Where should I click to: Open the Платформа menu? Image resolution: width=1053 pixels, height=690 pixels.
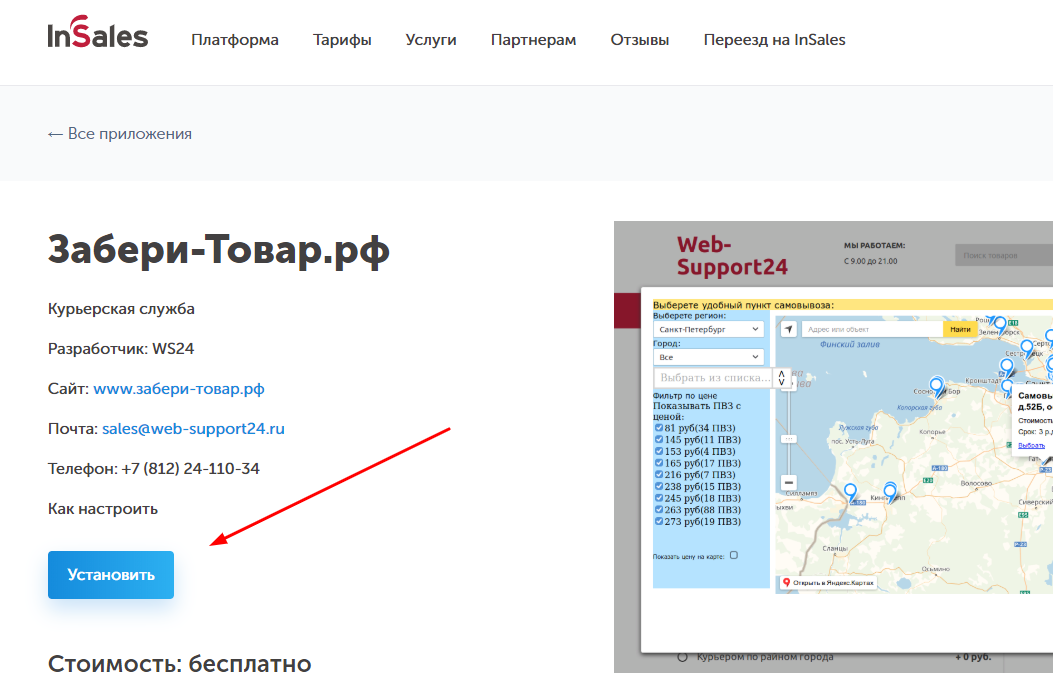[234, 40]
